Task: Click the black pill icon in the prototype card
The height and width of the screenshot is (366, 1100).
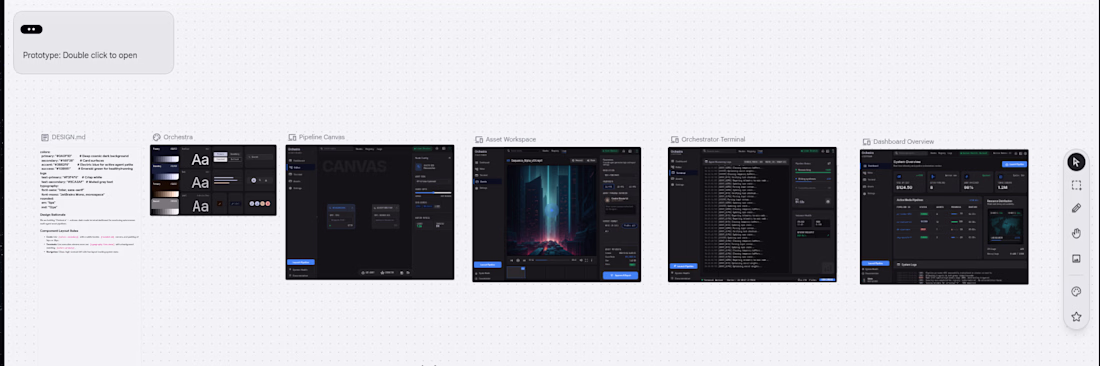Action: [32, 29]
